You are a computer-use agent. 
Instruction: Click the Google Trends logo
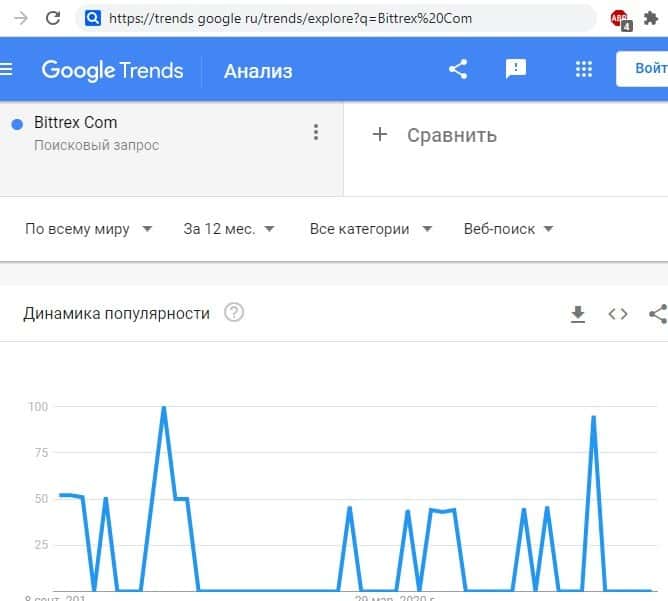tap(112, 70)
